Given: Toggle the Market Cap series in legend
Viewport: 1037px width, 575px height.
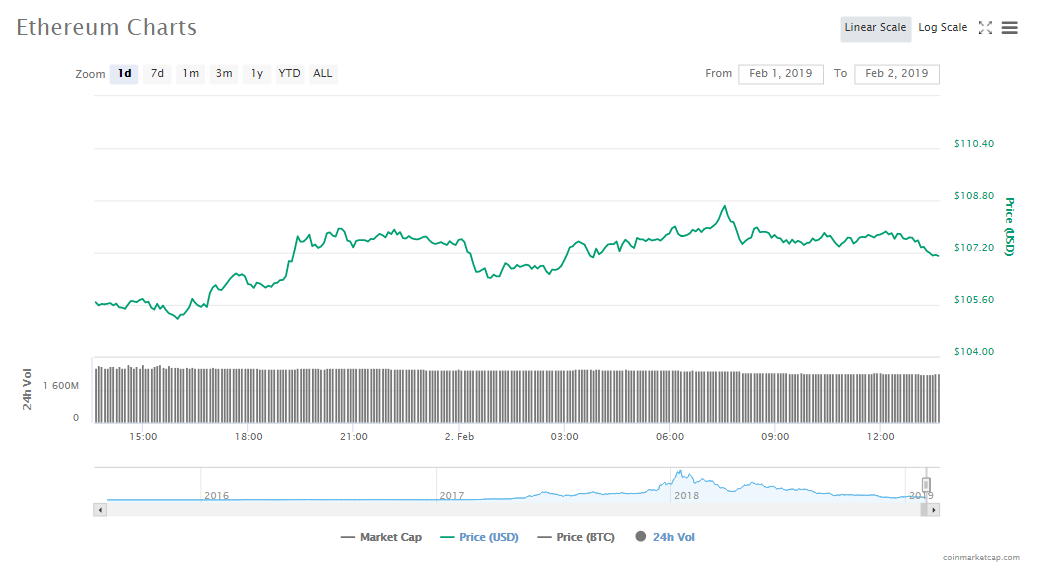Looking at the screenshot, I should coord(381,537).
